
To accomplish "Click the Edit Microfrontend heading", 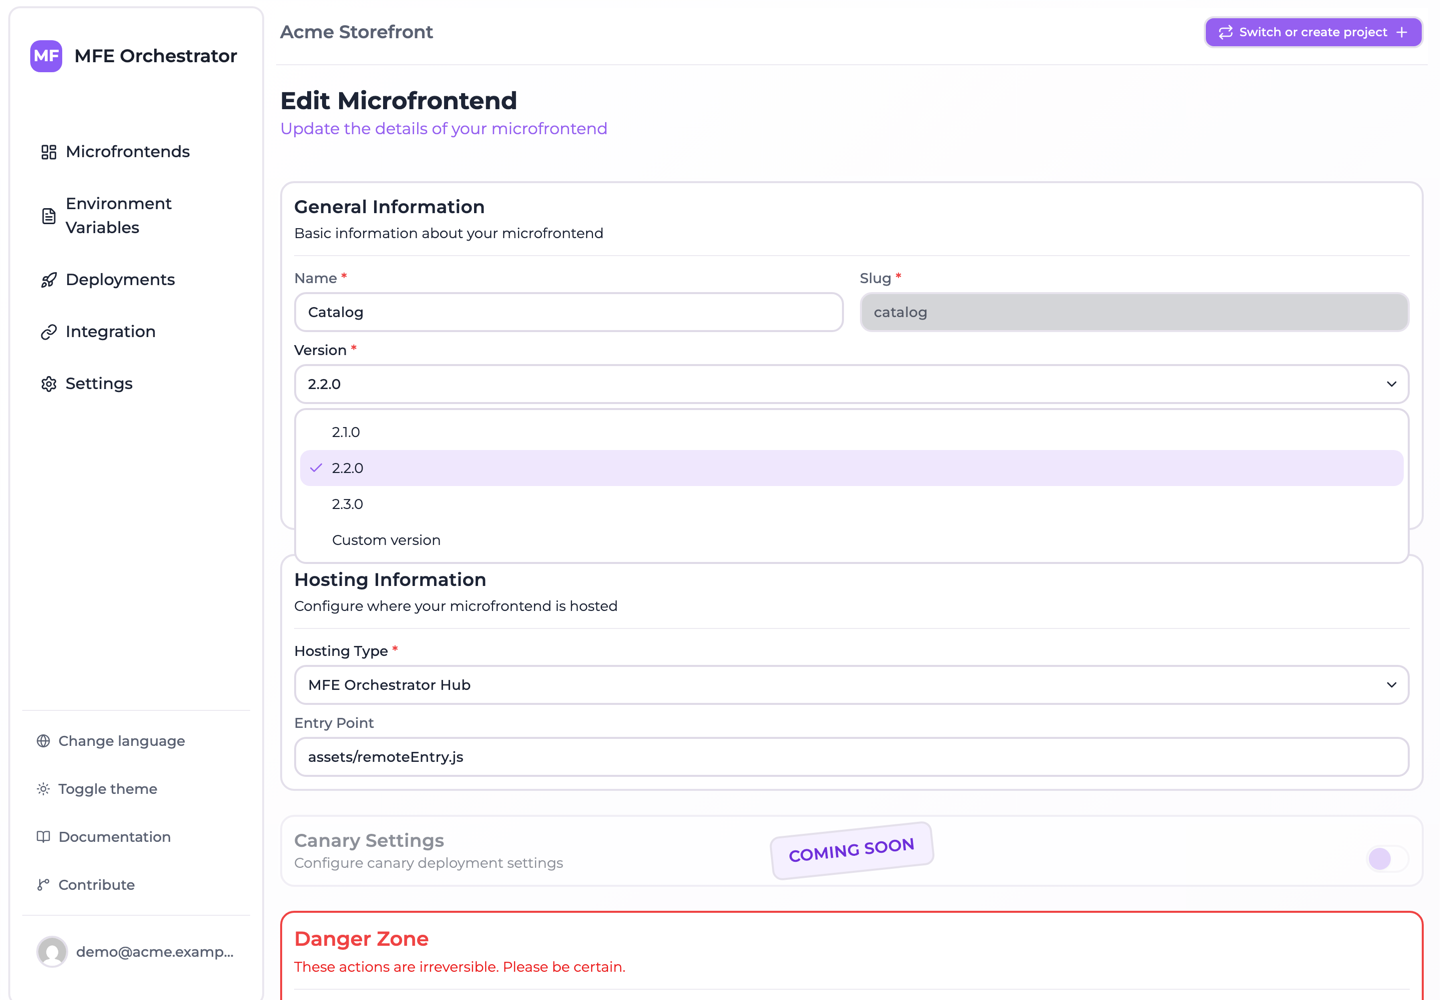I will point(398,101).
